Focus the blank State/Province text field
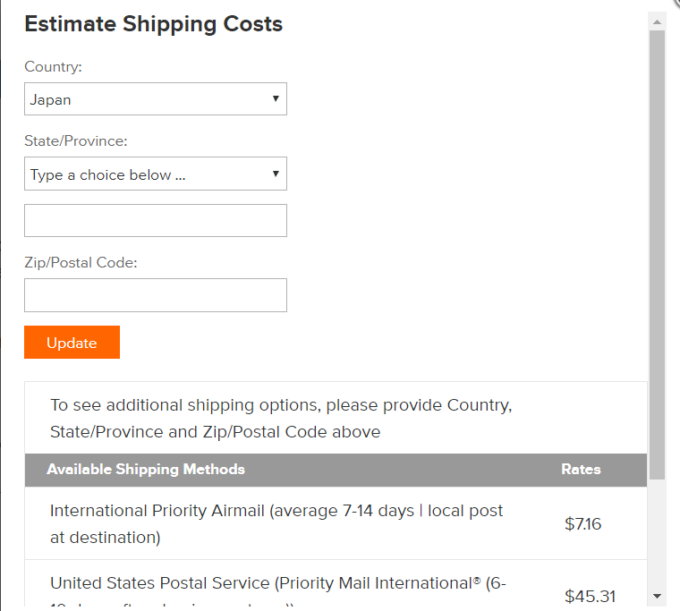 coord(155,221)
